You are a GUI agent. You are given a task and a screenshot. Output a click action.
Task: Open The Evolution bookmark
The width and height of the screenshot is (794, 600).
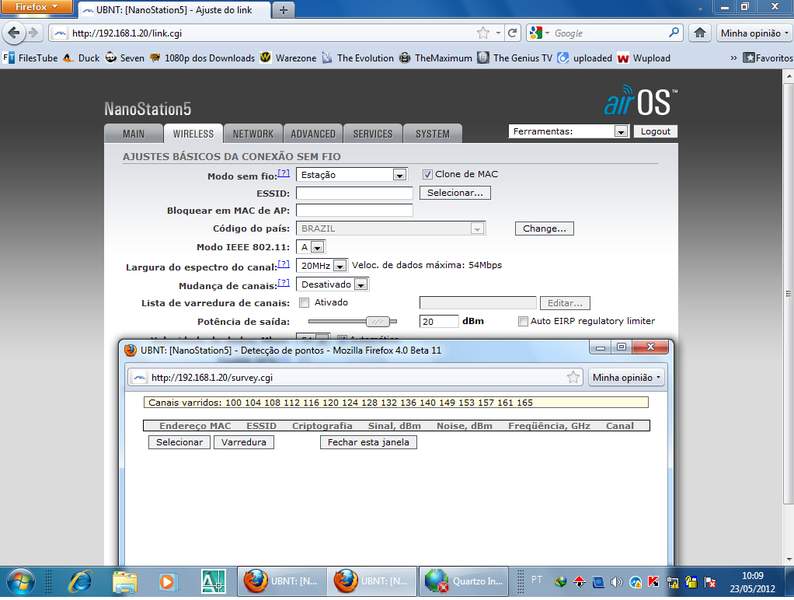(358, 58)
